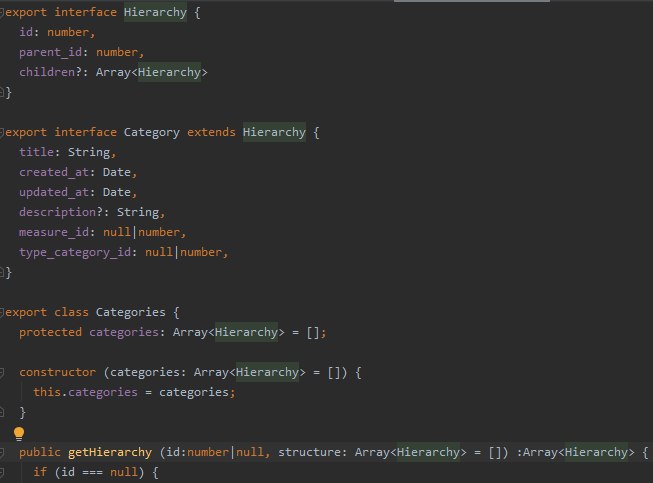Click the 'measure_id' property
Image resolution: width=653 pixels, height=483 pixels.
click(x=54, y=232)
